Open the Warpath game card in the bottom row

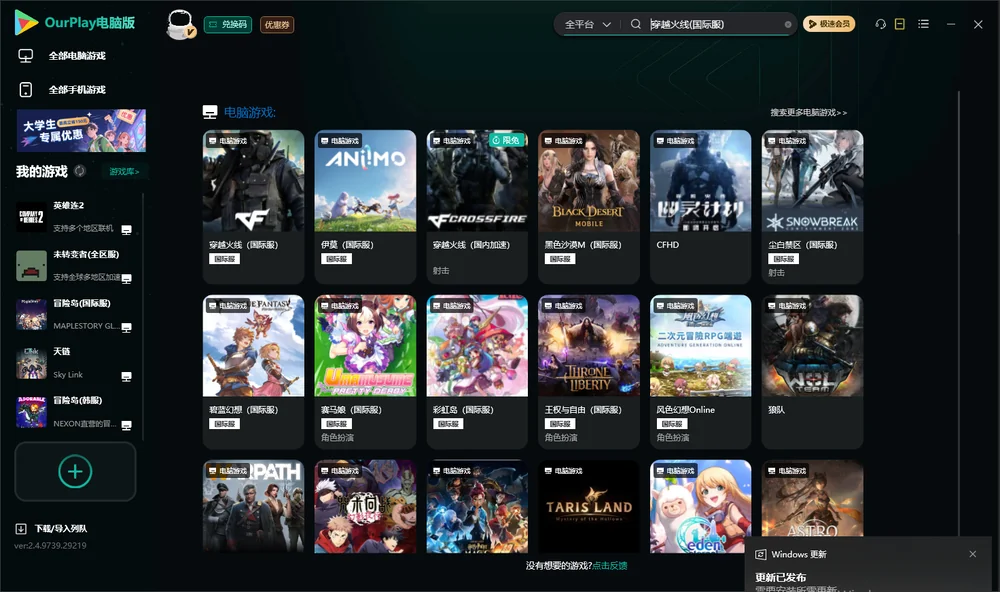click(x=253, y=507)
